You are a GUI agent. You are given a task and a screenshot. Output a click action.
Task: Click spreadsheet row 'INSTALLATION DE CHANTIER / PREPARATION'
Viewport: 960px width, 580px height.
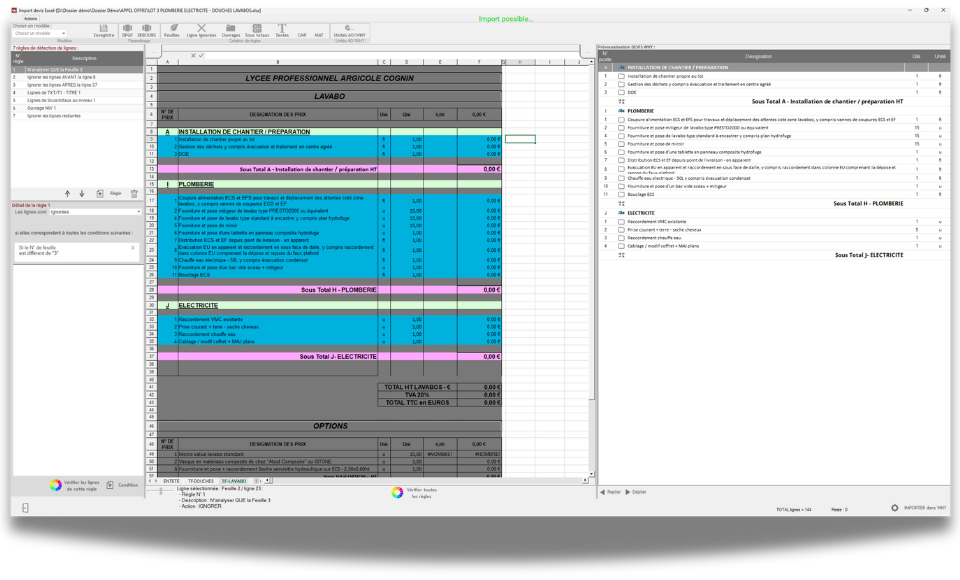coord(329,132)
